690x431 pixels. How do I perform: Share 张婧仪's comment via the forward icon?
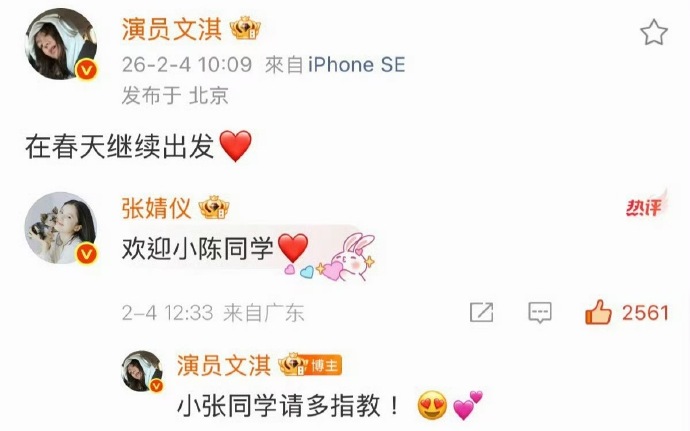[x=481, y=312]
